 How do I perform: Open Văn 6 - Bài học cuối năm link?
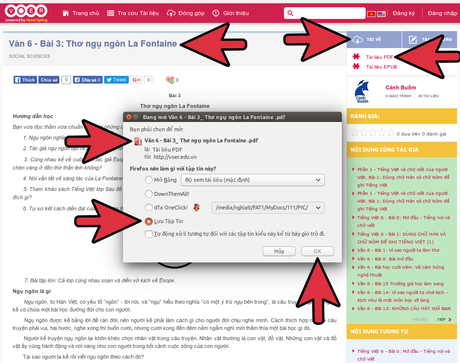(400, 271)
